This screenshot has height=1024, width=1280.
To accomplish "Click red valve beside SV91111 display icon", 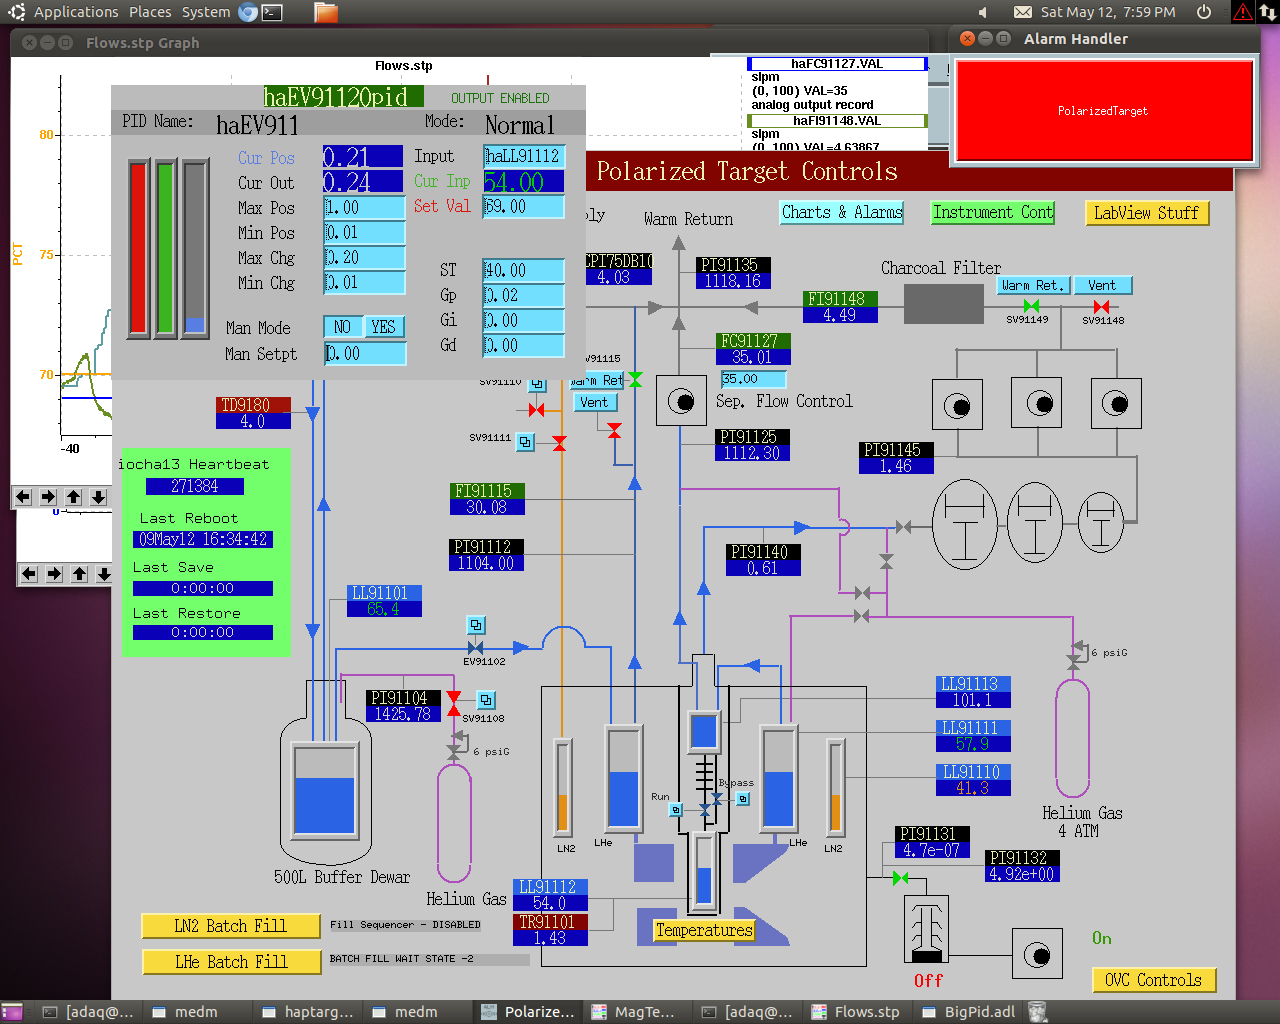I will coord(559,443).
